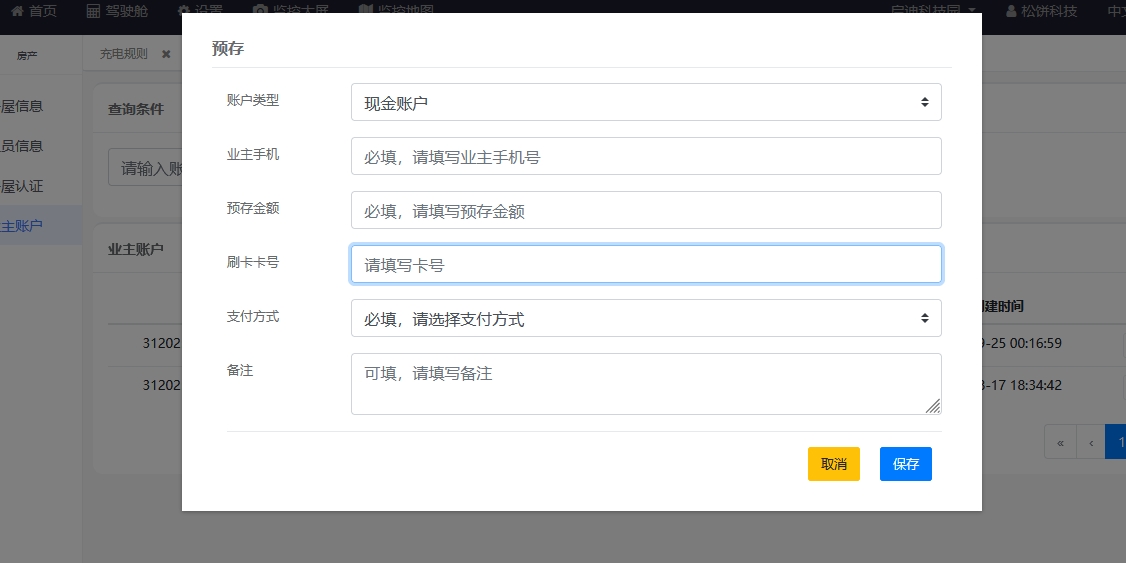Go to previous page with ‹ icon
The width and height of the screenshot is (1126, 563).
tap(1090, 442)
